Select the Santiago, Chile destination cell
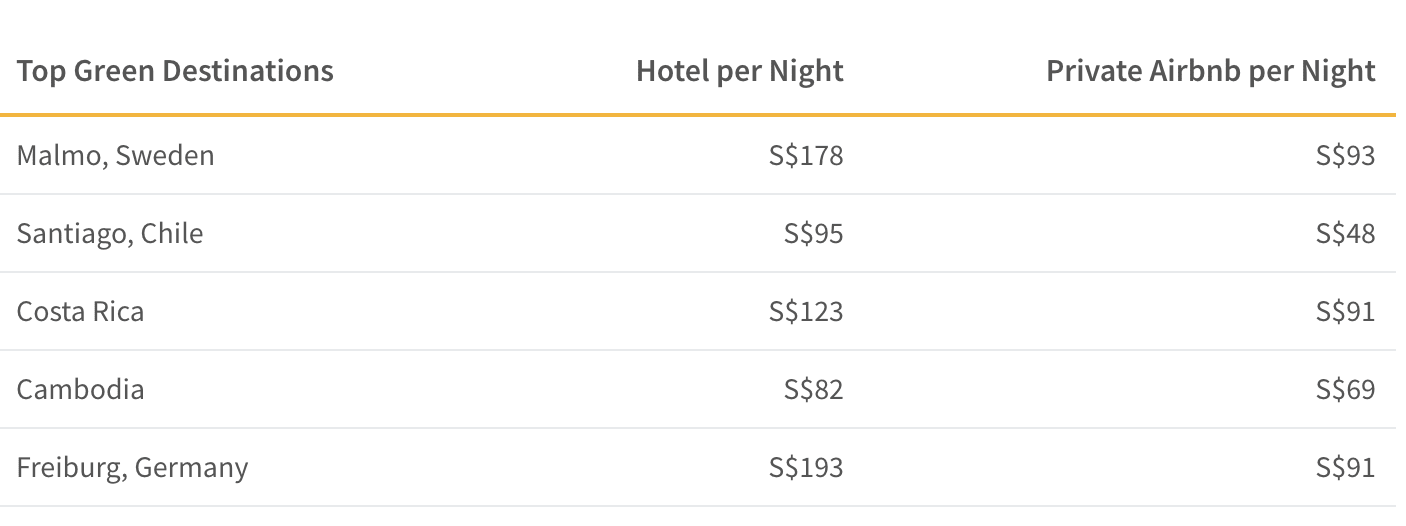 click(x=110, y=234)
